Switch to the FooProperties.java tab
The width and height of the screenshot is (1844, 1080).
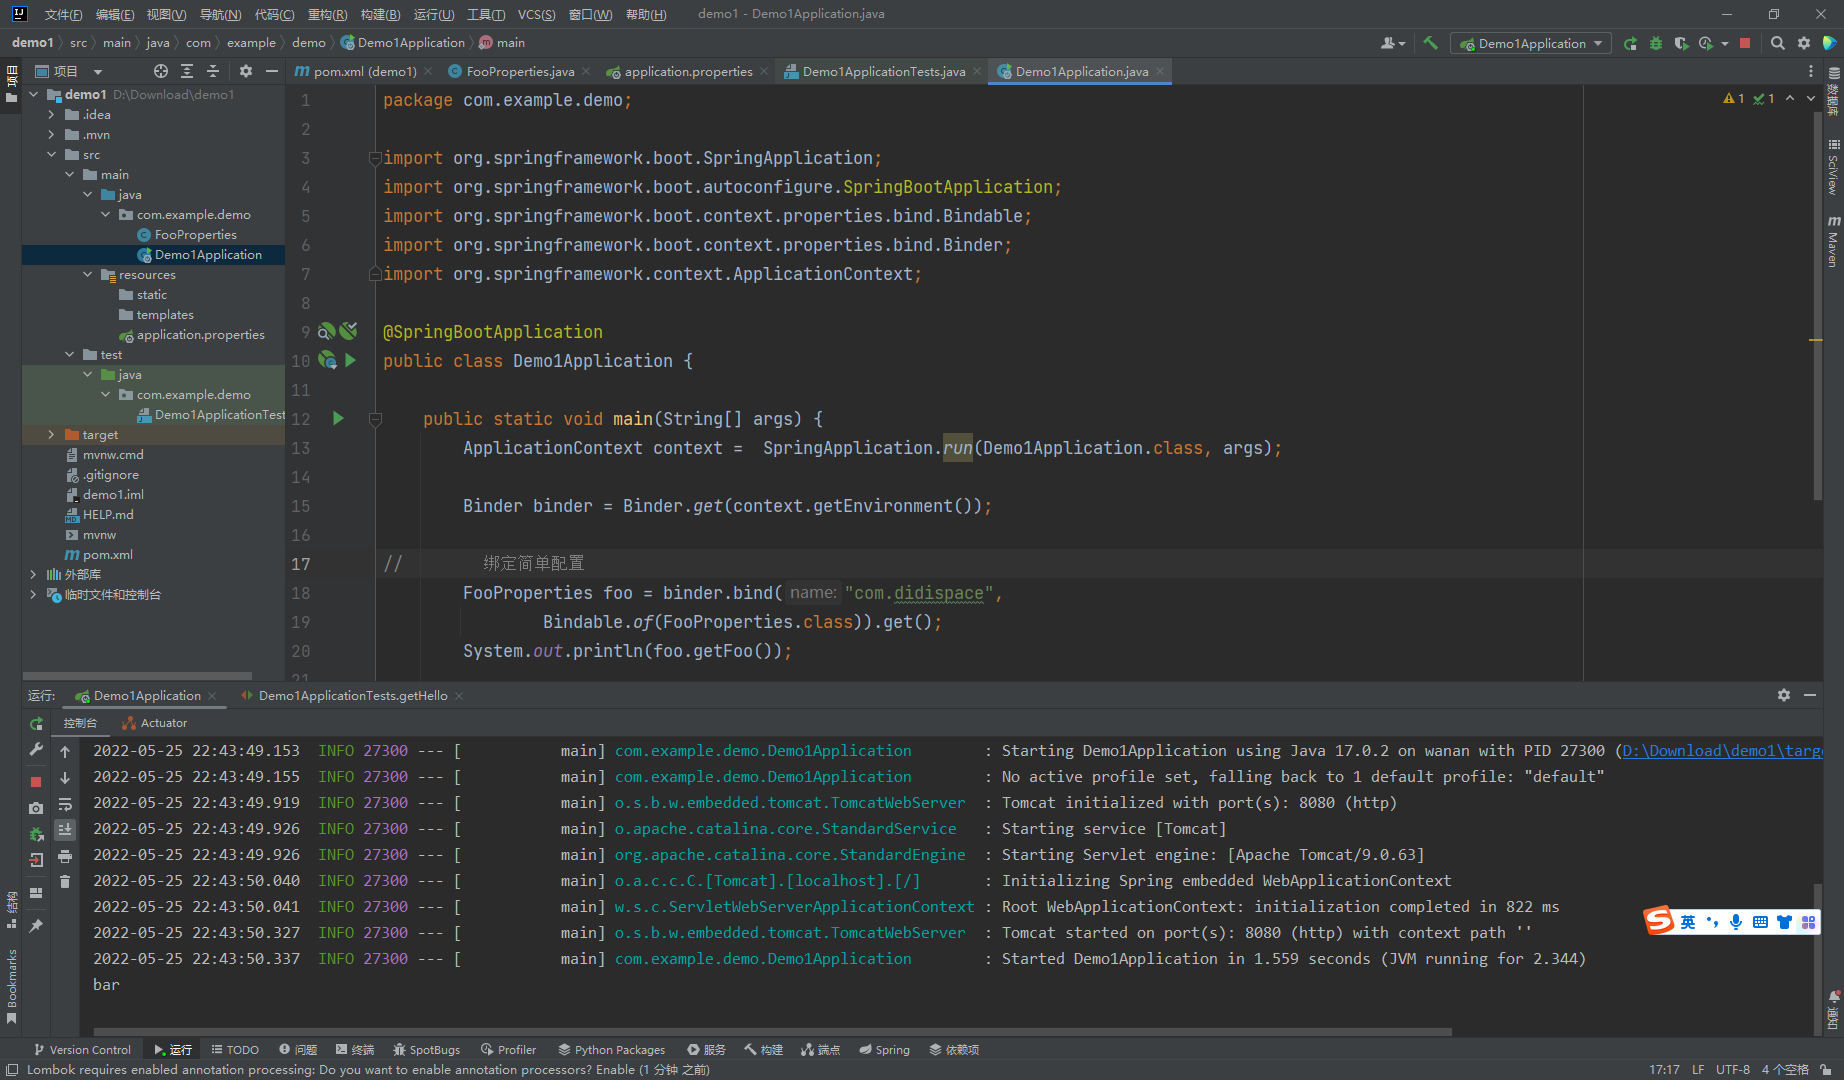(520, 71)
